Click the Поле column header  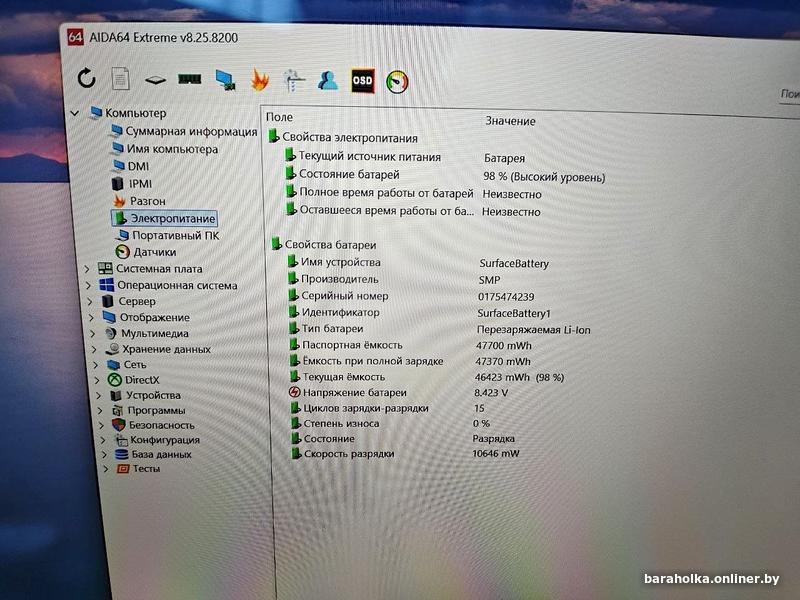click(280, 117)
